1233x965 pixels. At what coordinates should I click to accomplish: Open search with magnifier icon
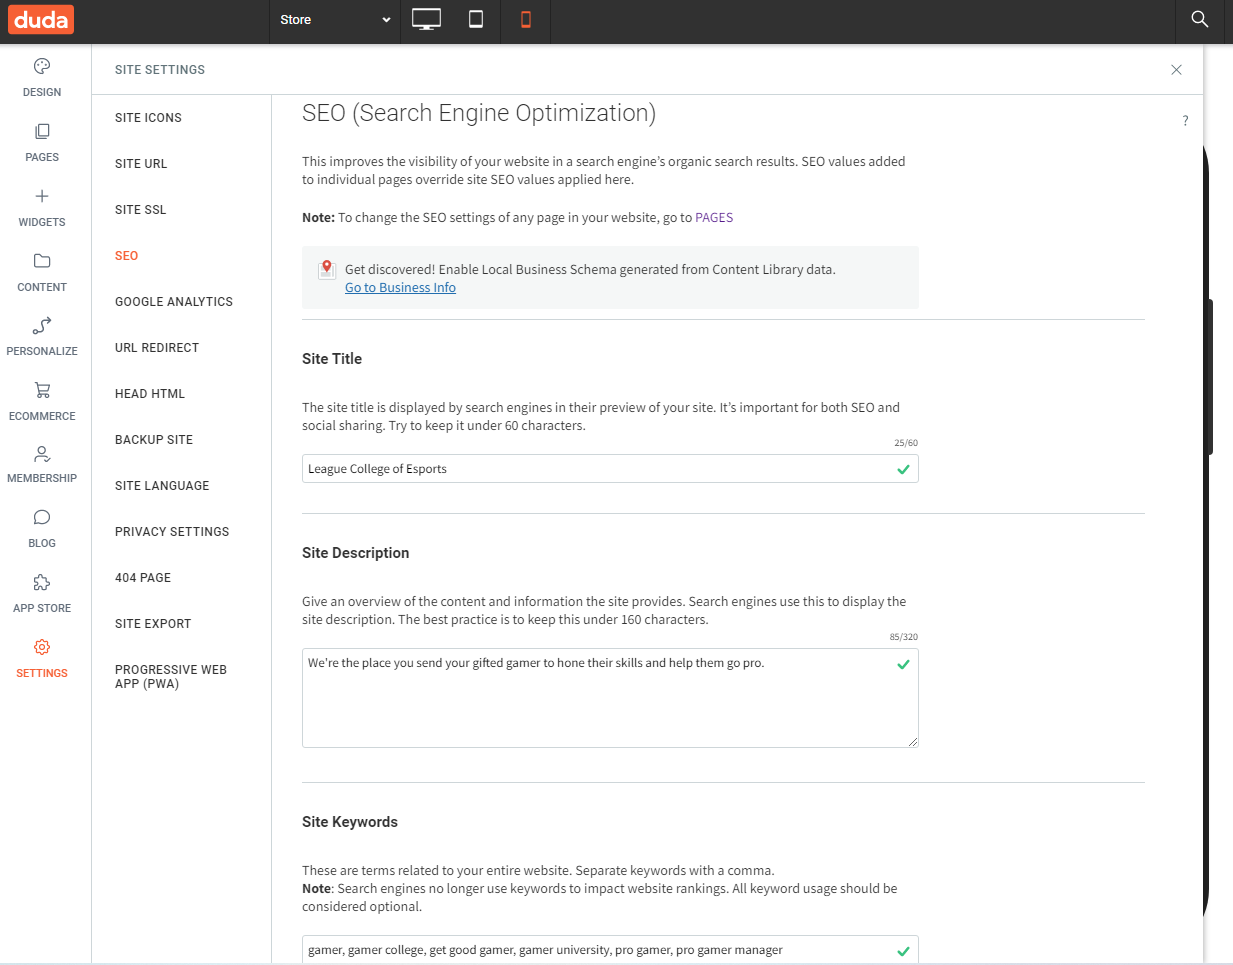pos(1200,19)
